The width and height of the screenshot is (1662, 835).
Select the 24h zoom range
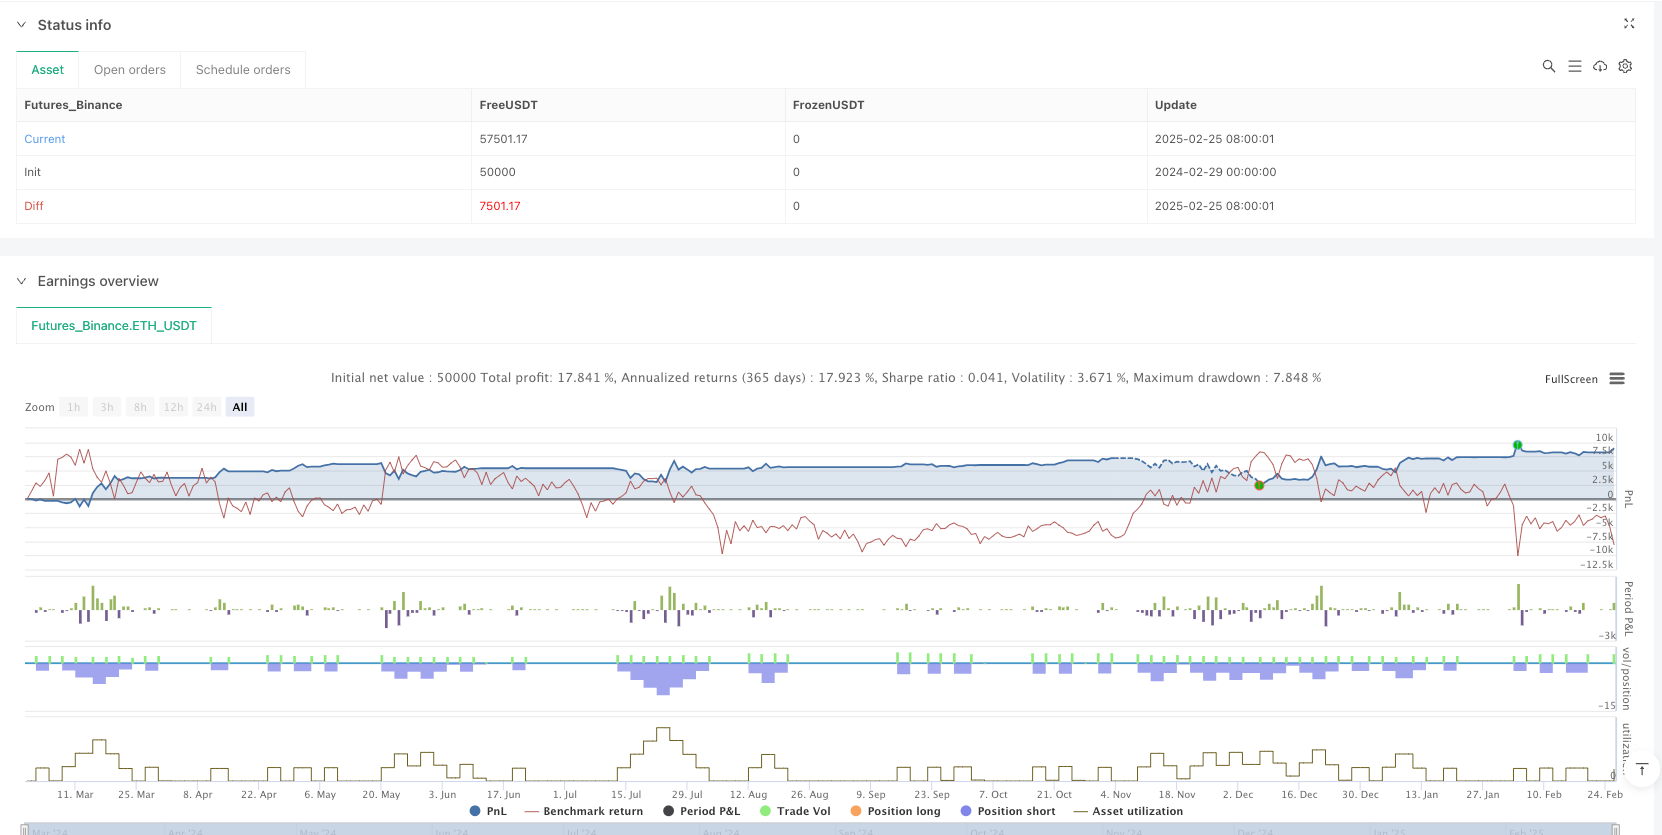206,407
